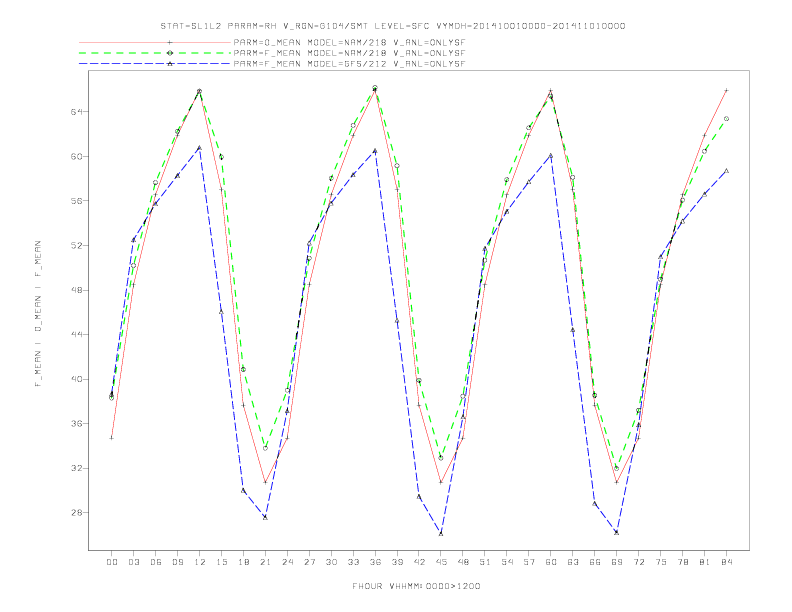The height and width of the screenshot is (612, 792).
Task: Click y-axis tick label 56
Action: tap(77, 201)
